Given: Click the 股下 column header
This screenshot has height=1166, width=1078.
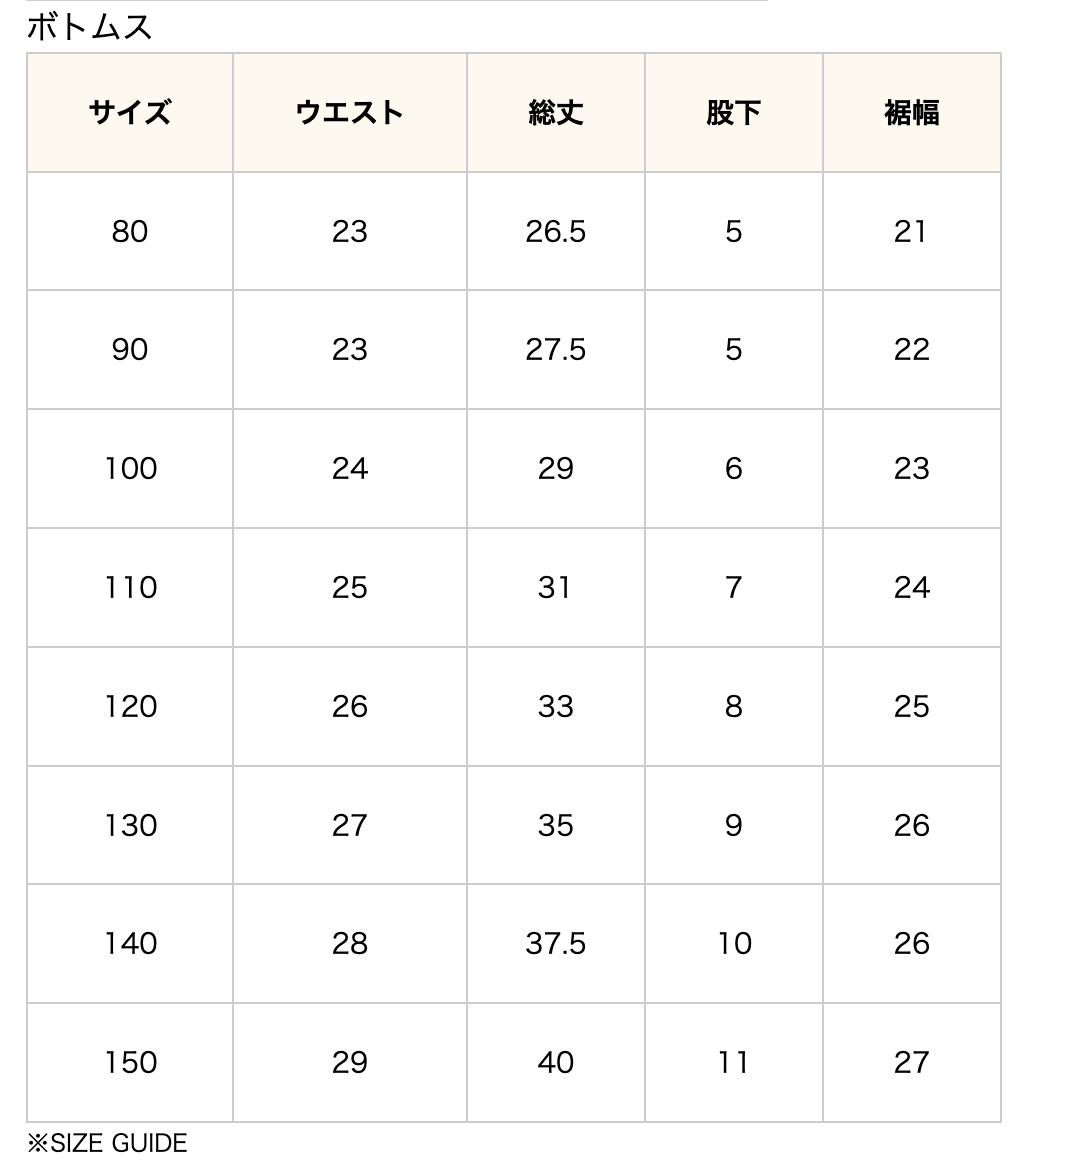Looking at the screenshot, I should click(733, 113).
